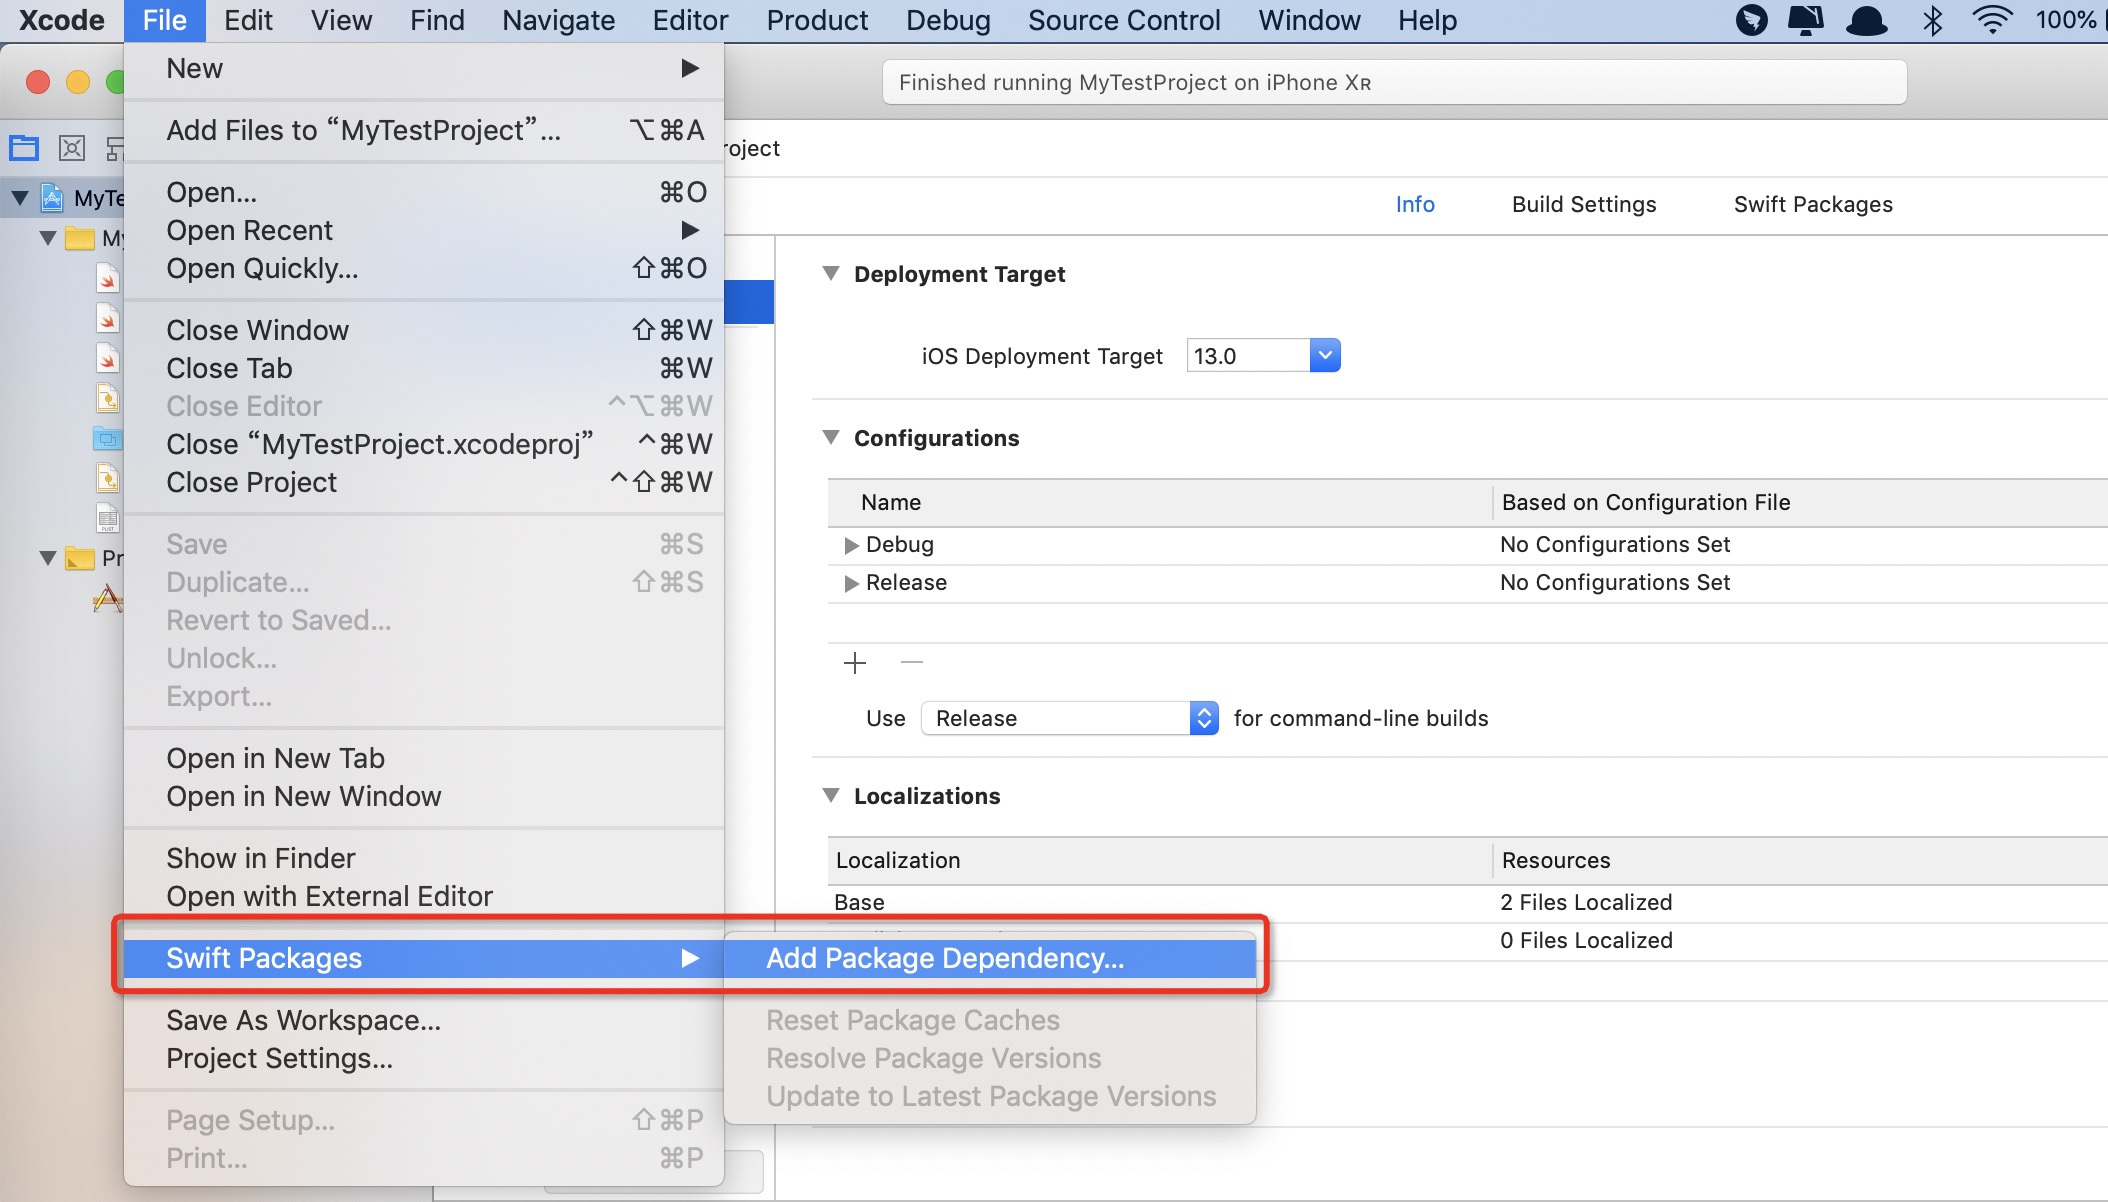Switch to the Info tab
The width and height of the screenshot is (2108, 1202).
[x=1415, y=204]
